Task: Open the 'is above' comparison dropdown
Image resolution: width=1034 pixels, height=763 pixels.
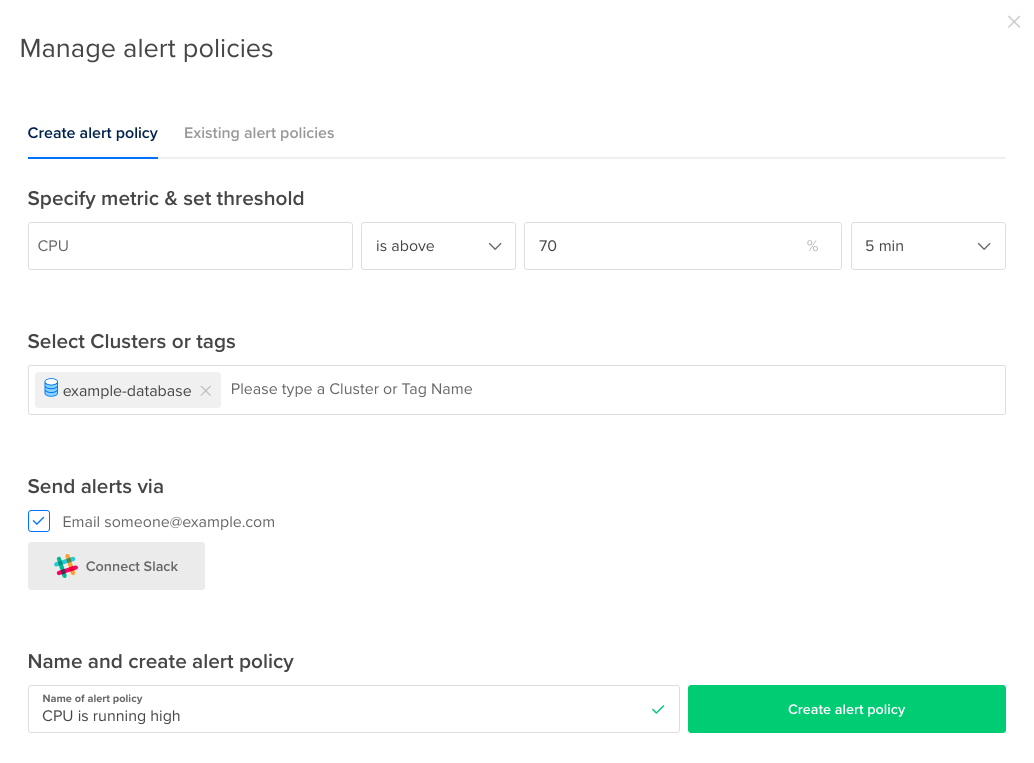Action: [438, 246]
